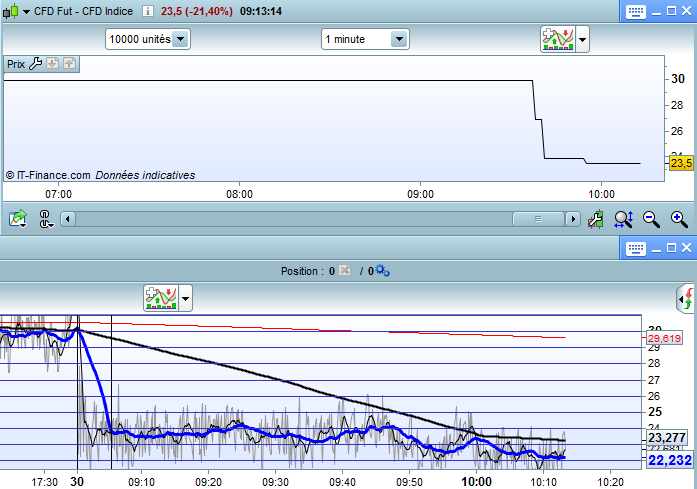
Task: Click the add indicator icon in top chart
Action: tap(558, 39)
